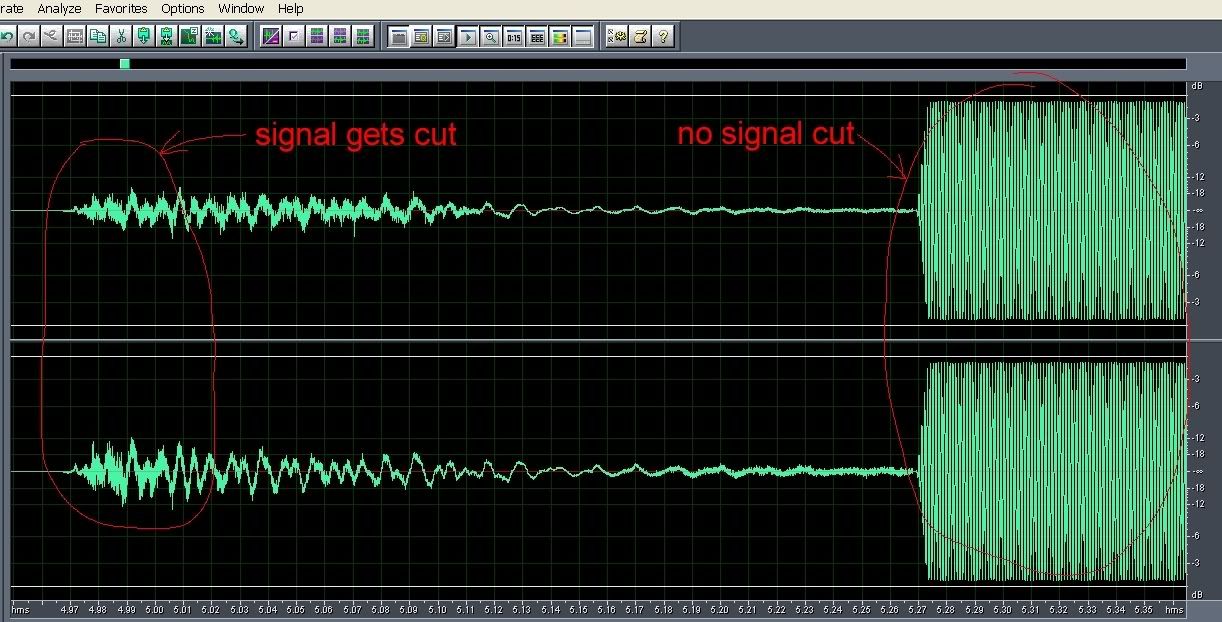The height and width of the screenshot is (622, 1222).
Task: Click the 5.30 mark on the time ruler
Action: [x=1003, y=609]
